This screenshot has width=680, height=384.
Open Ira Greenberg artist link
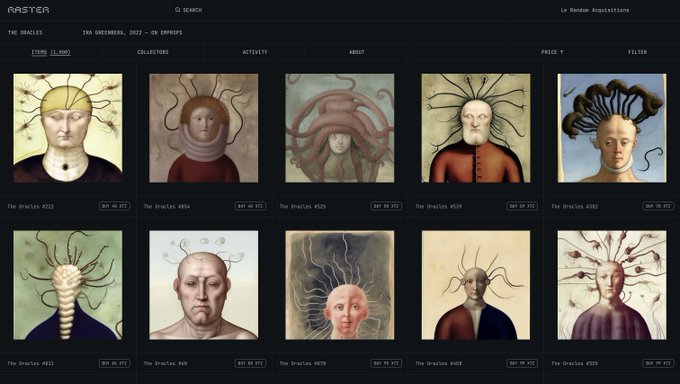coord(132,33)
